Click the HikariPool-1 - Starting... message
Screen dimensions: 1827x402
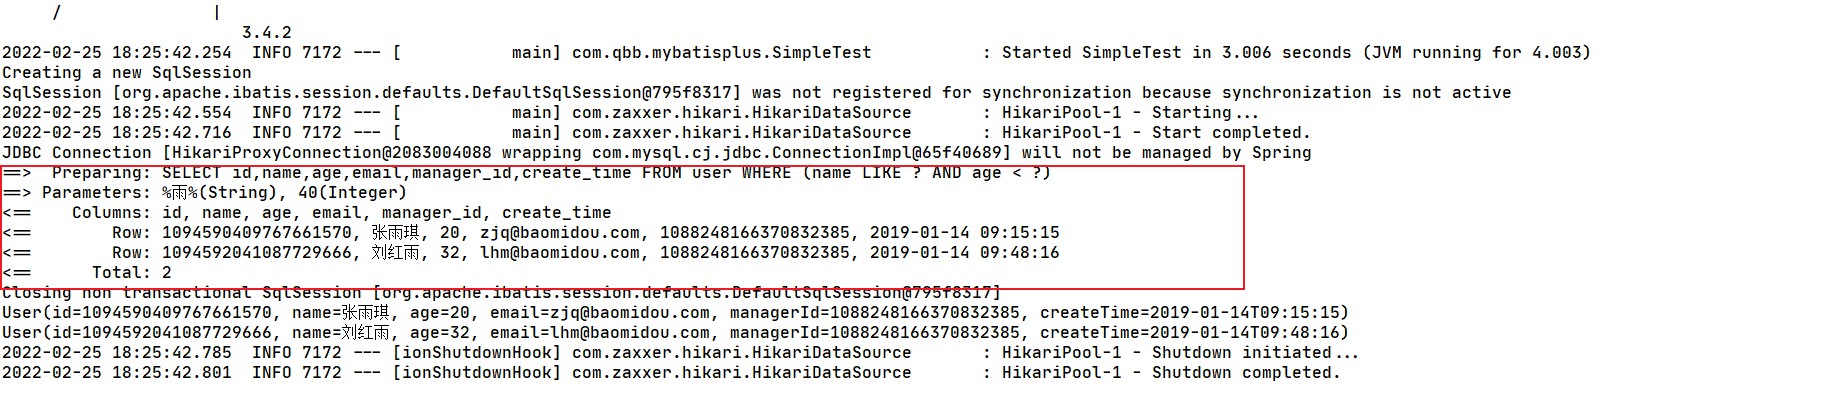(x=1130, y=113)
